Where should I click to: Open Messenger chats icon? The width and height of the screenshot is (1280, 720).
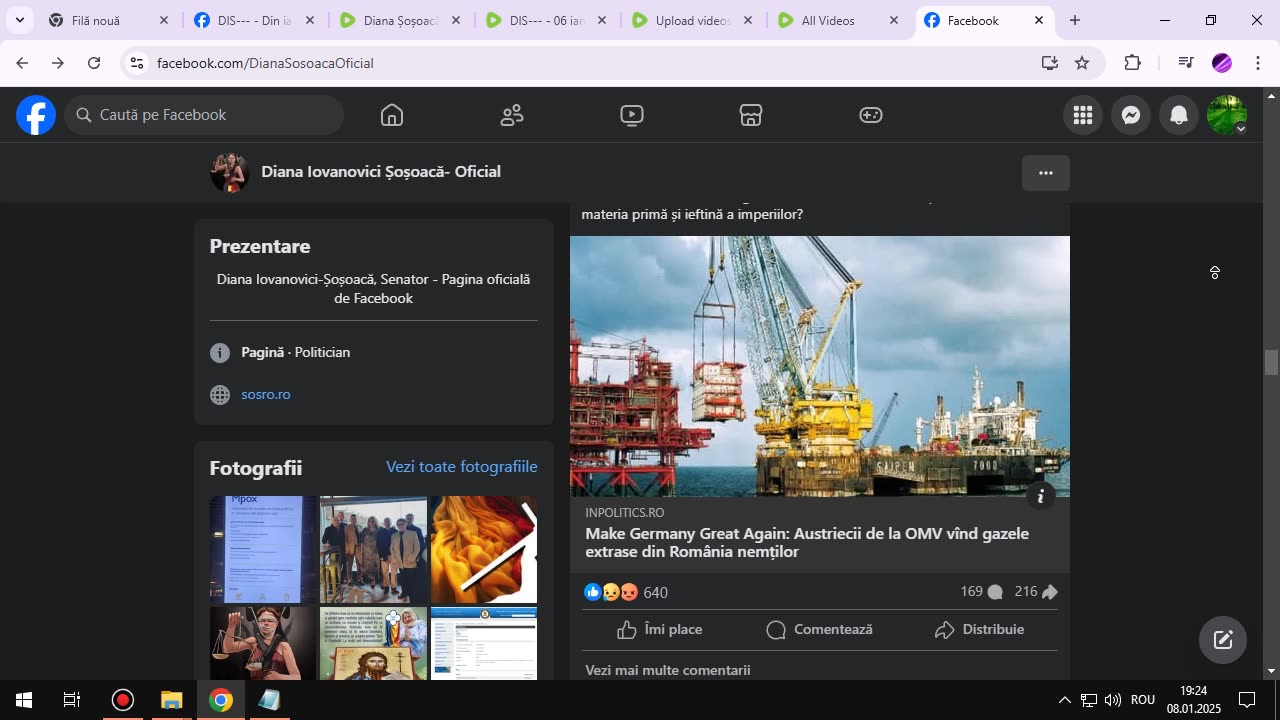[1131, 115]
